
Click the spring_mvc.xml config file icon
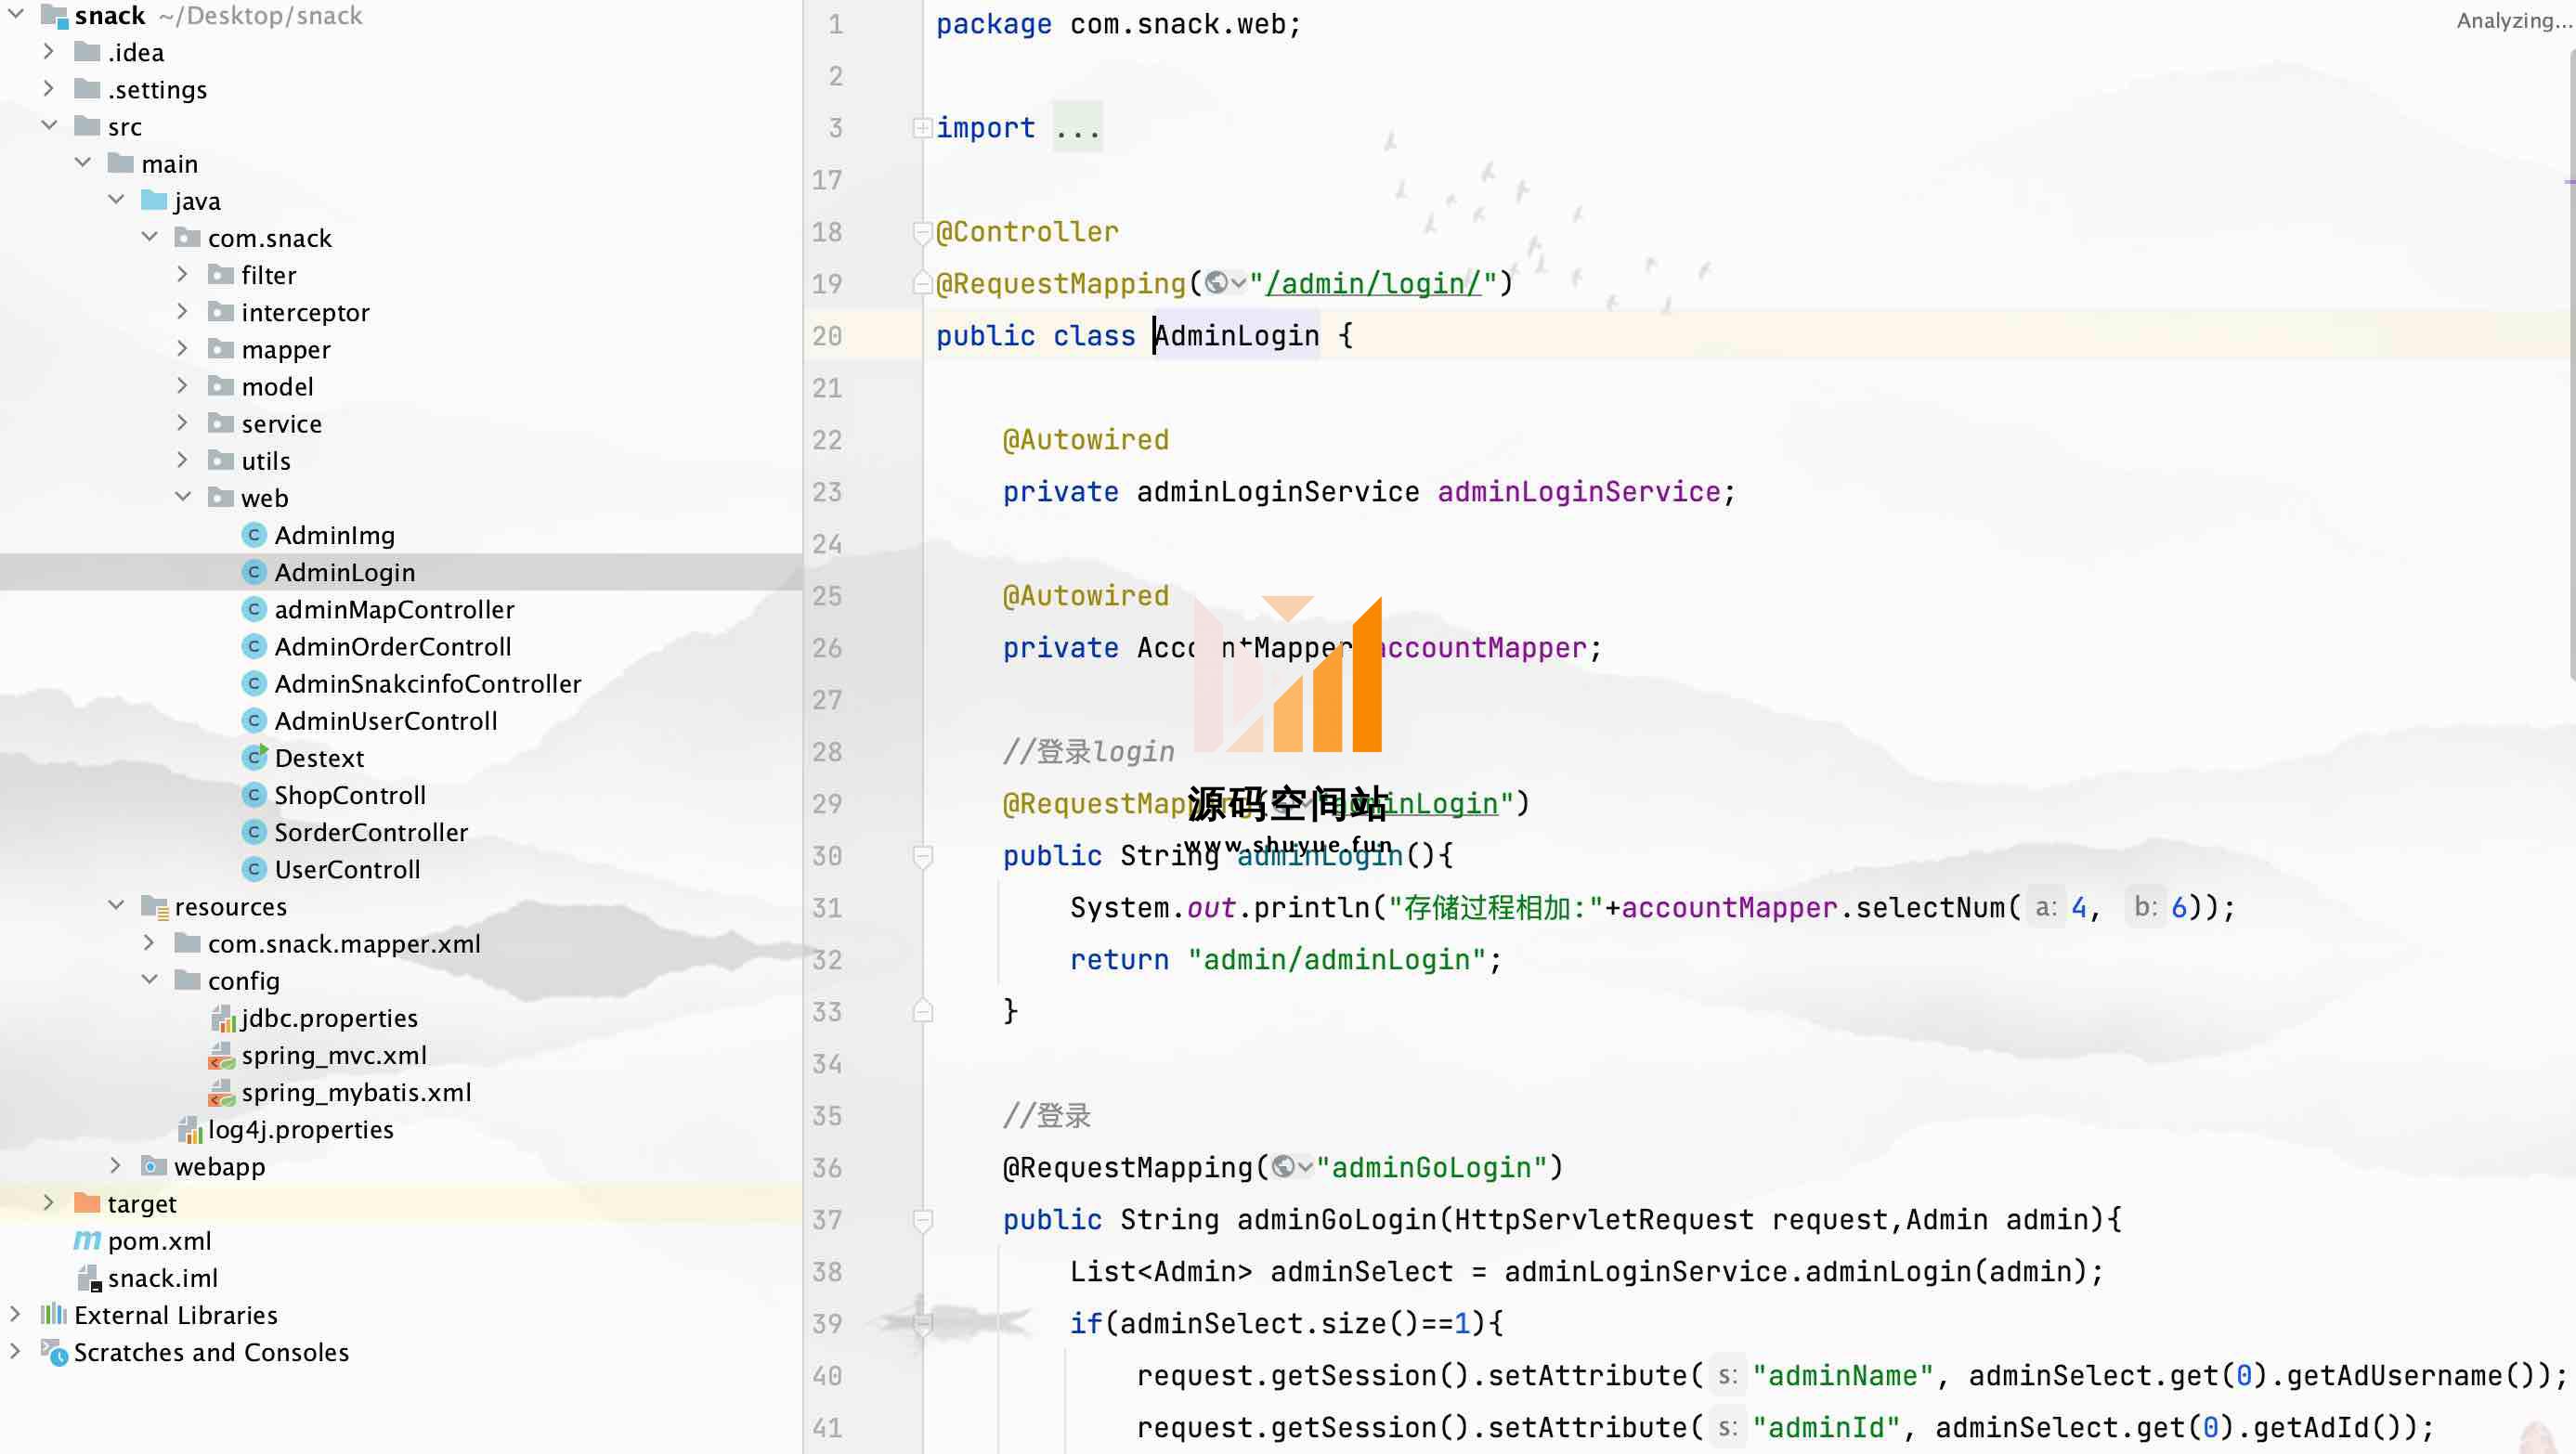221,1055
